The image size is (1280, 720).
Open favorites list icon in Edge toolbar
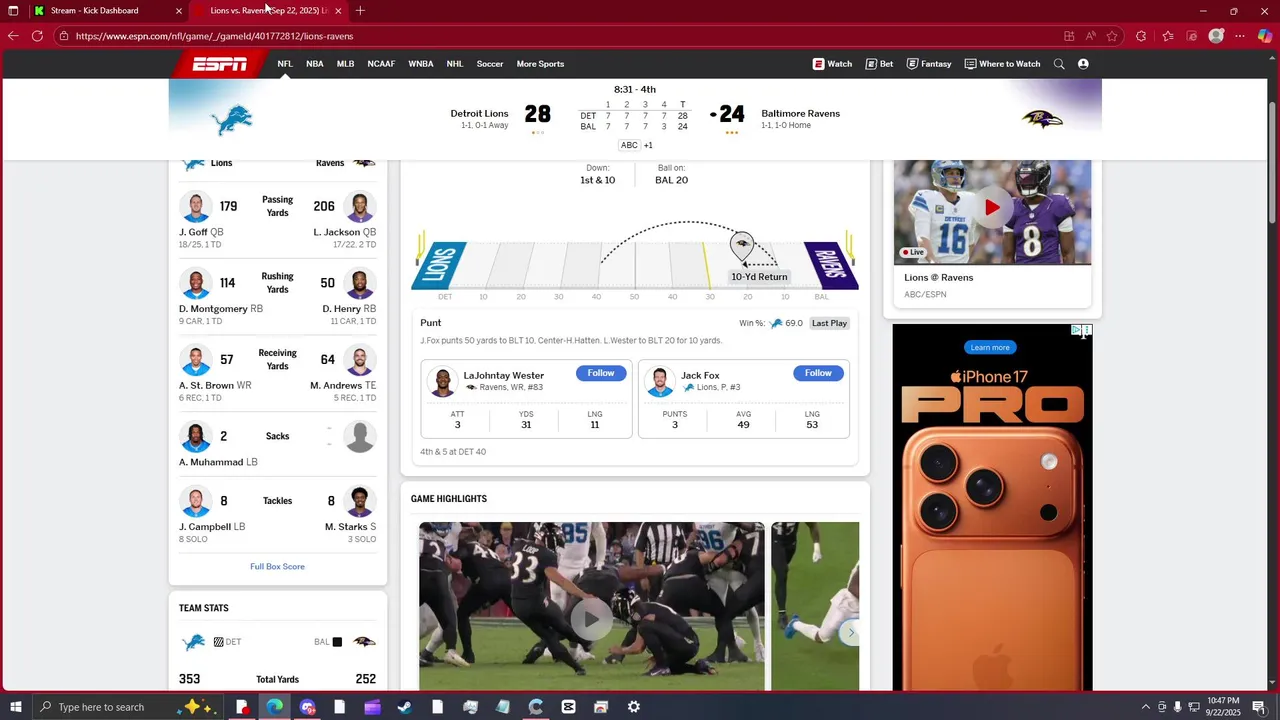pos(1167,36)
